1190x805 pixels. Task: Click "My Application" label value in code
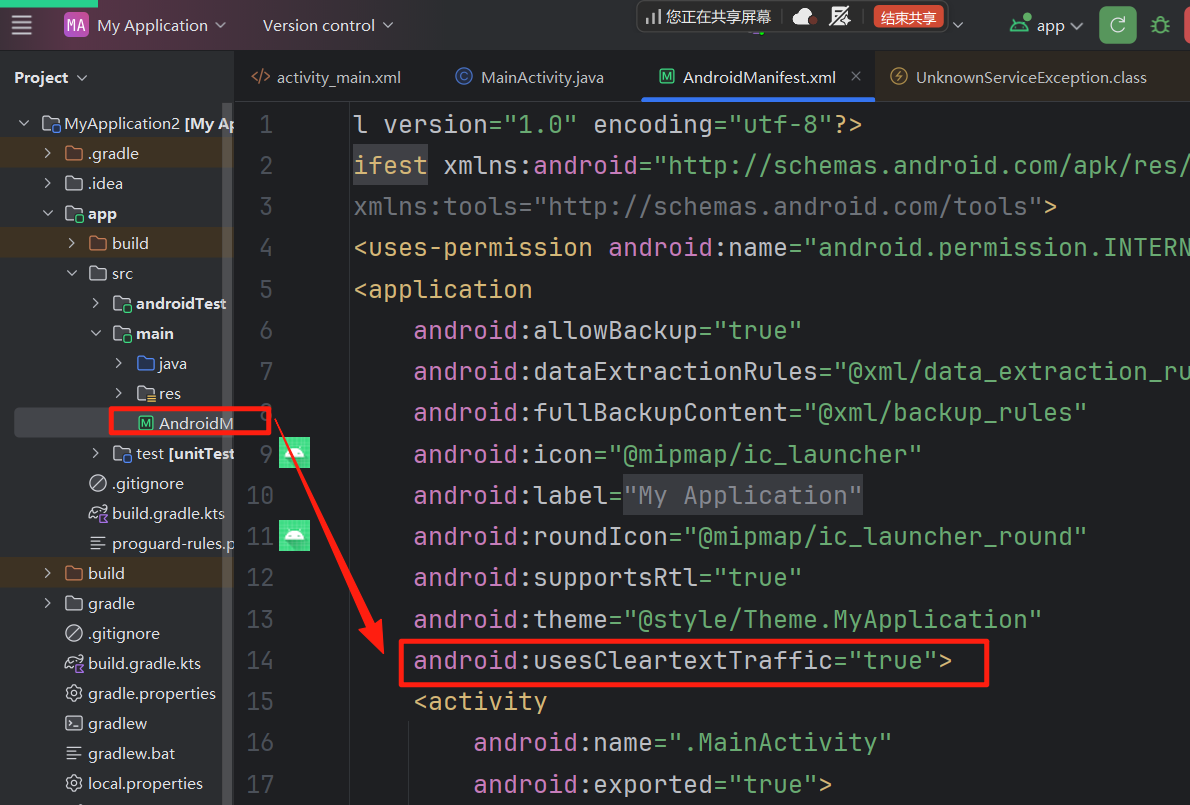pos(743,495)
